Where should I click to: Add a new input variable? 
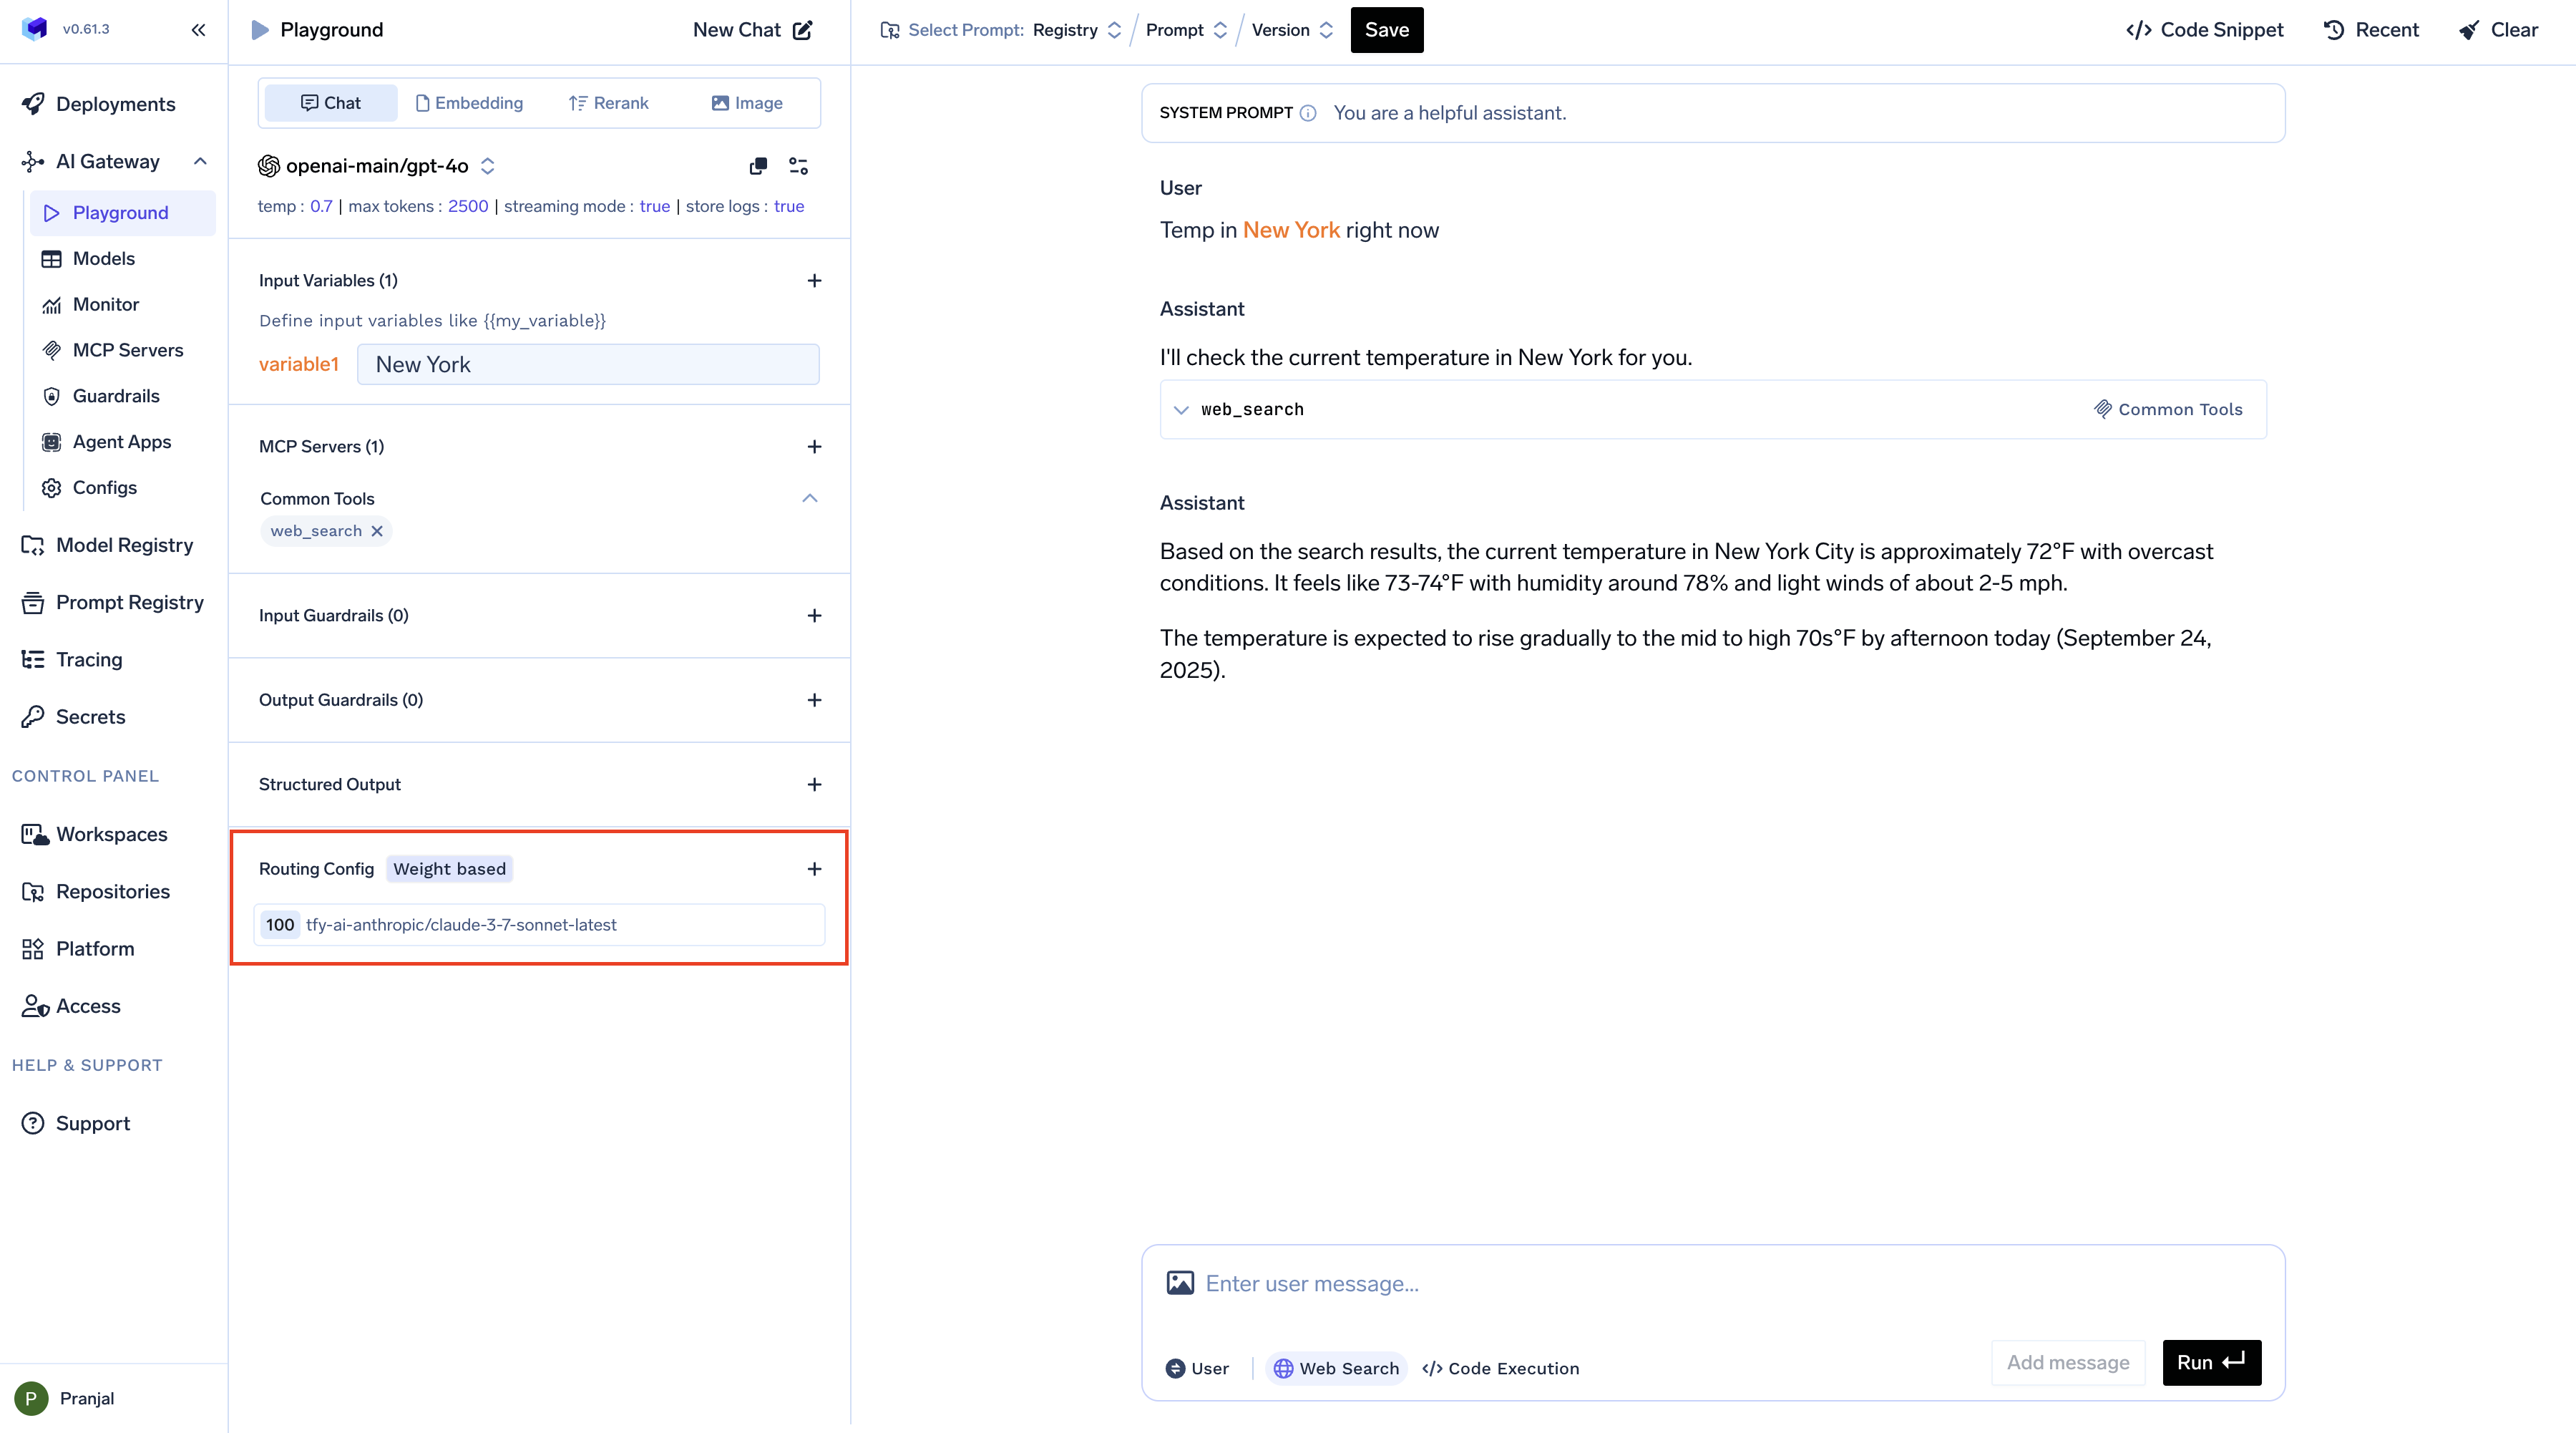[x=814, y=281]
